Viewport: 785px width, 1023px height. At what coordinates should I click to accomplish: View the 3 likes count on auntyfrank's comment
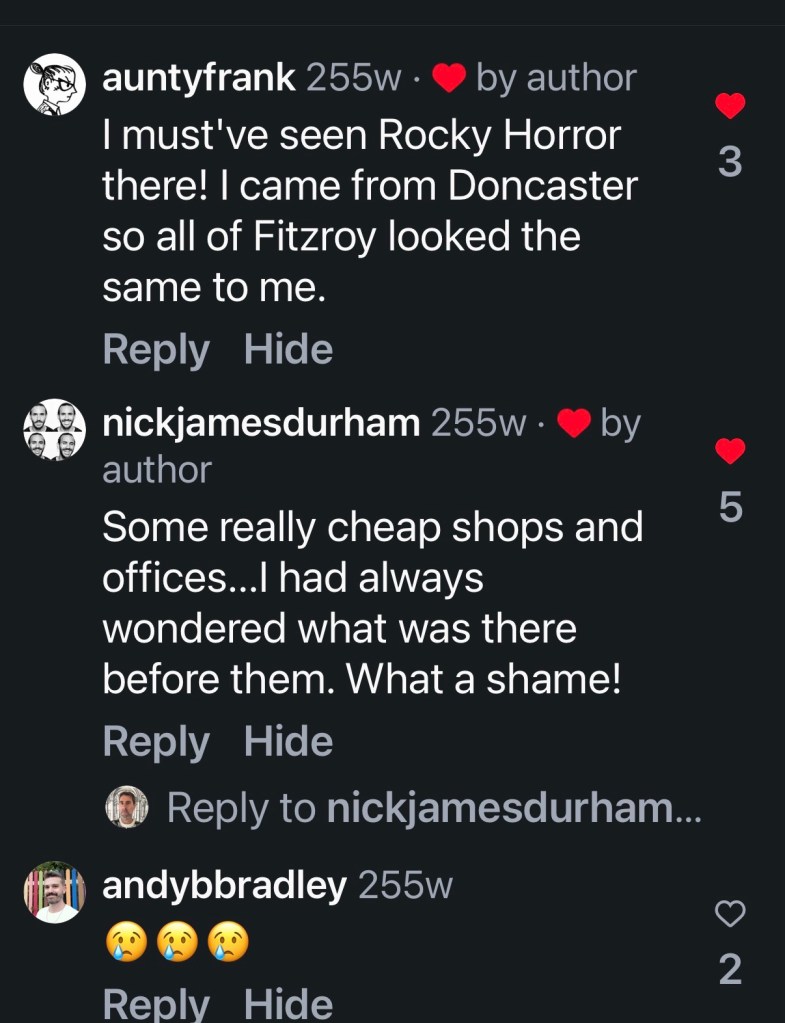(731, 162)
